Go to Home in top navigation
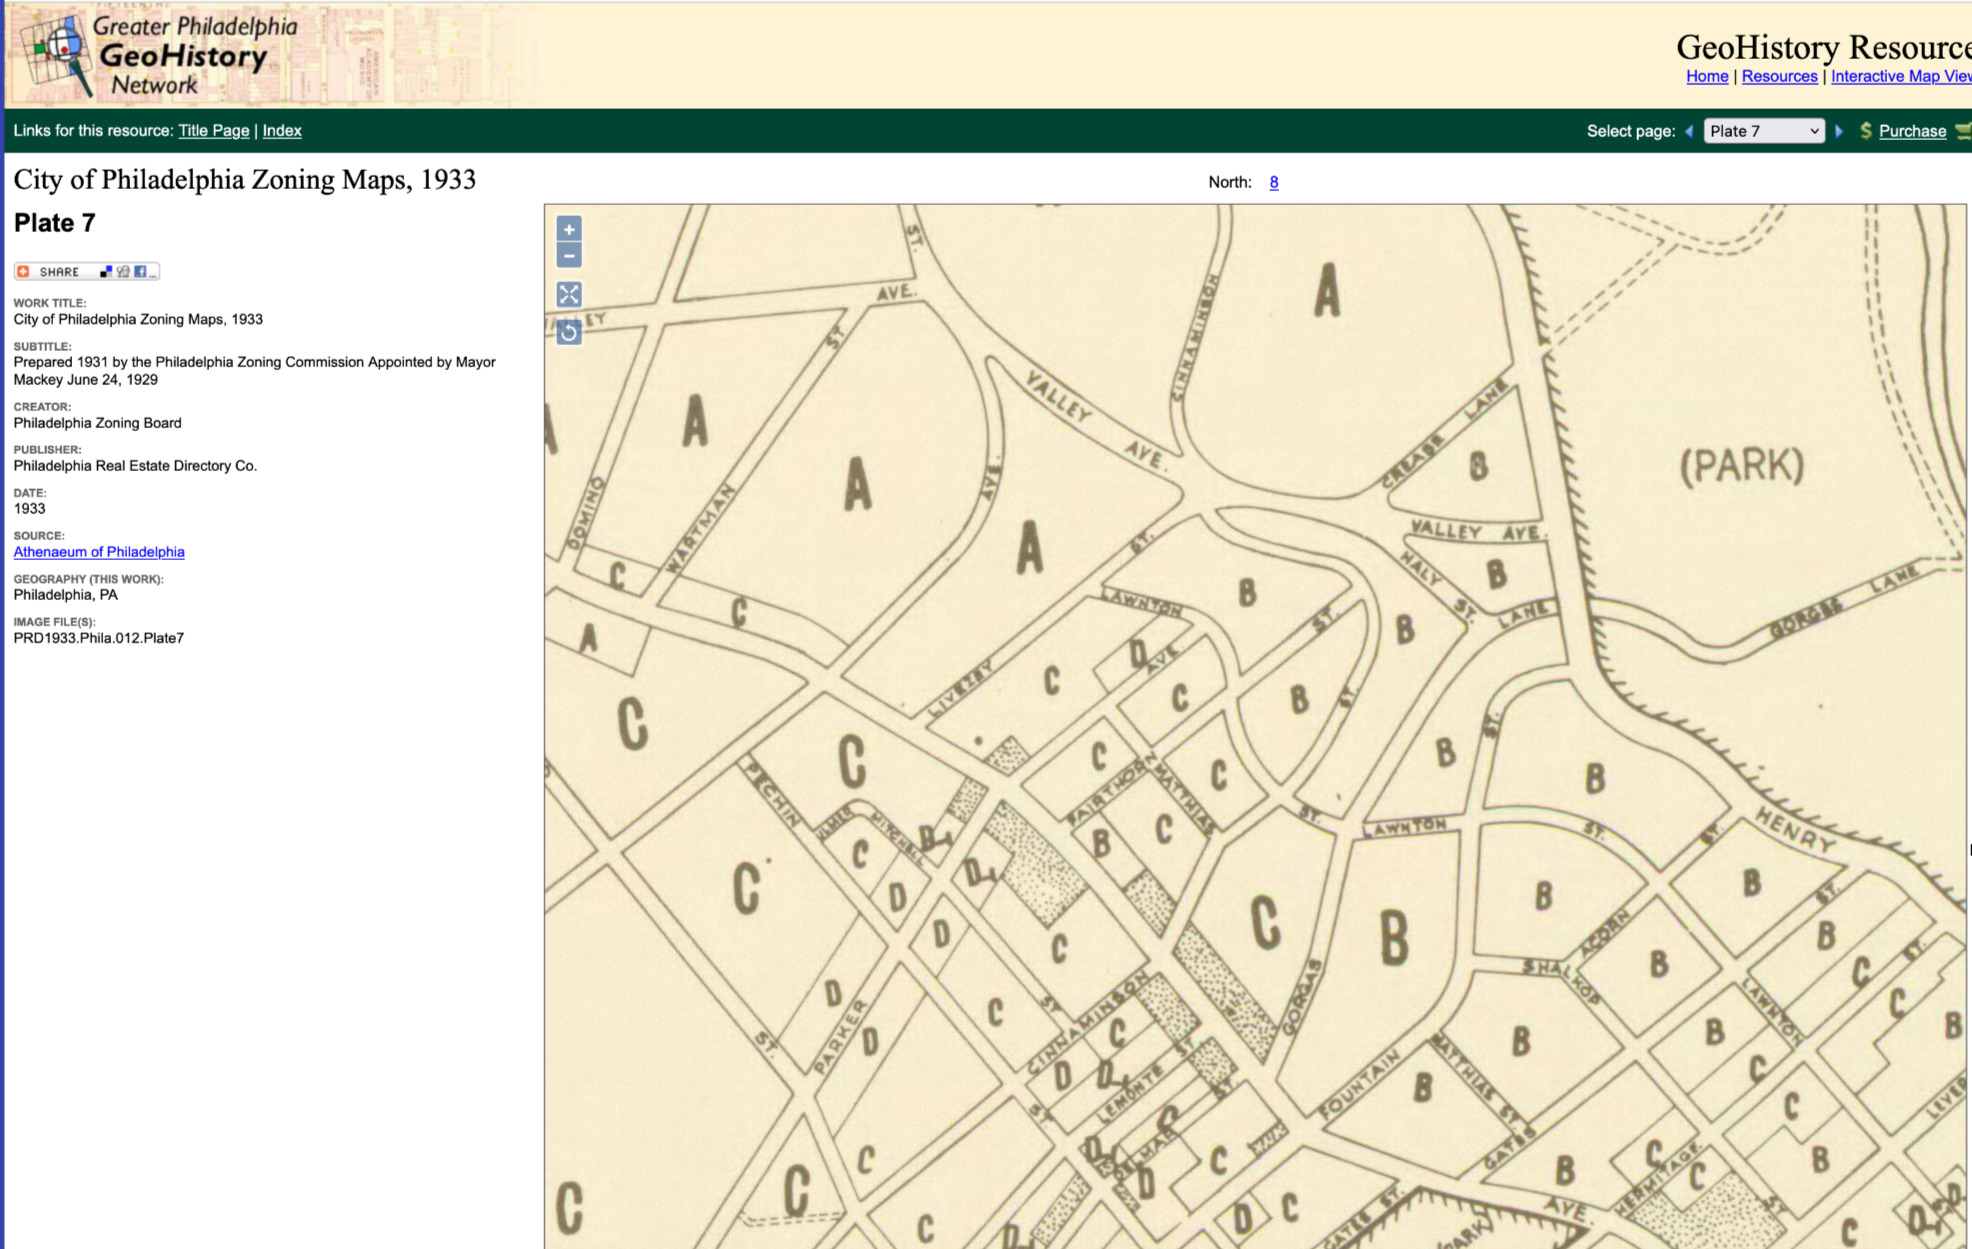Viewport: 1972px width, 1249px height. (x=1706, y=77)
